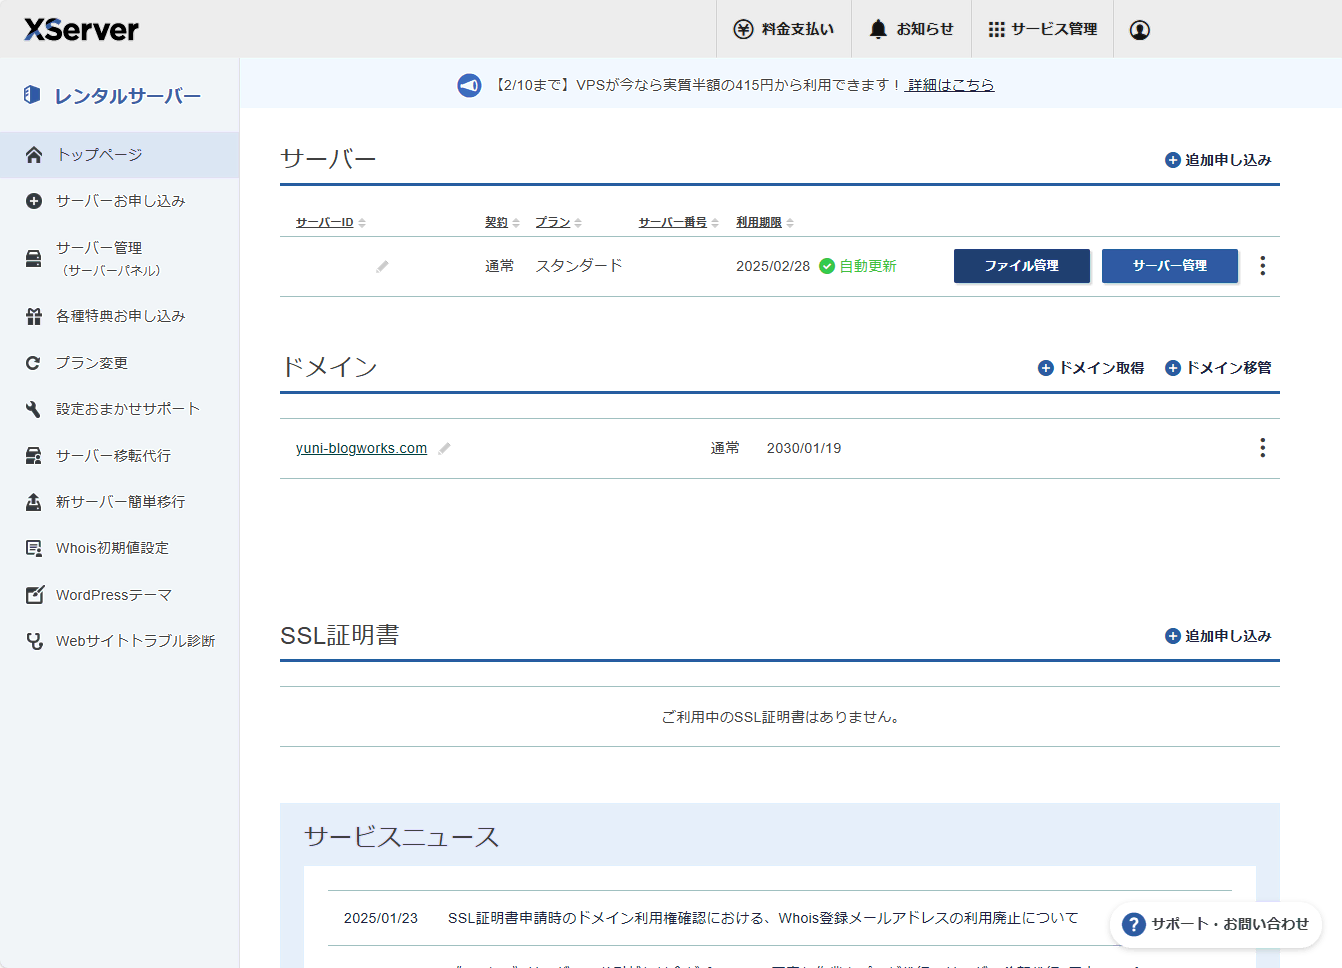The image size is (1342, 968).
Task: Click the blue サーバー管理 button
Action: [x=1170, y=266]
